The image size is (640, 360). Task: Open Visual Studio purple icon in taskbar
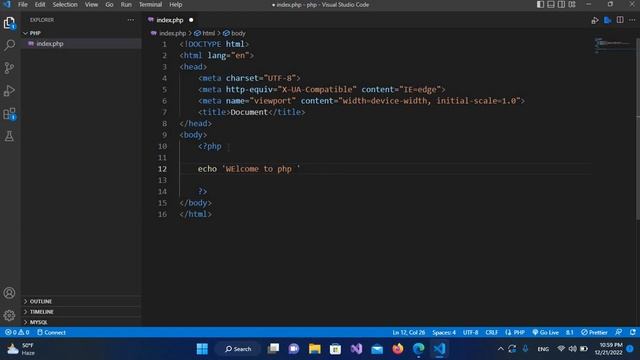click(x=356, y=349)
